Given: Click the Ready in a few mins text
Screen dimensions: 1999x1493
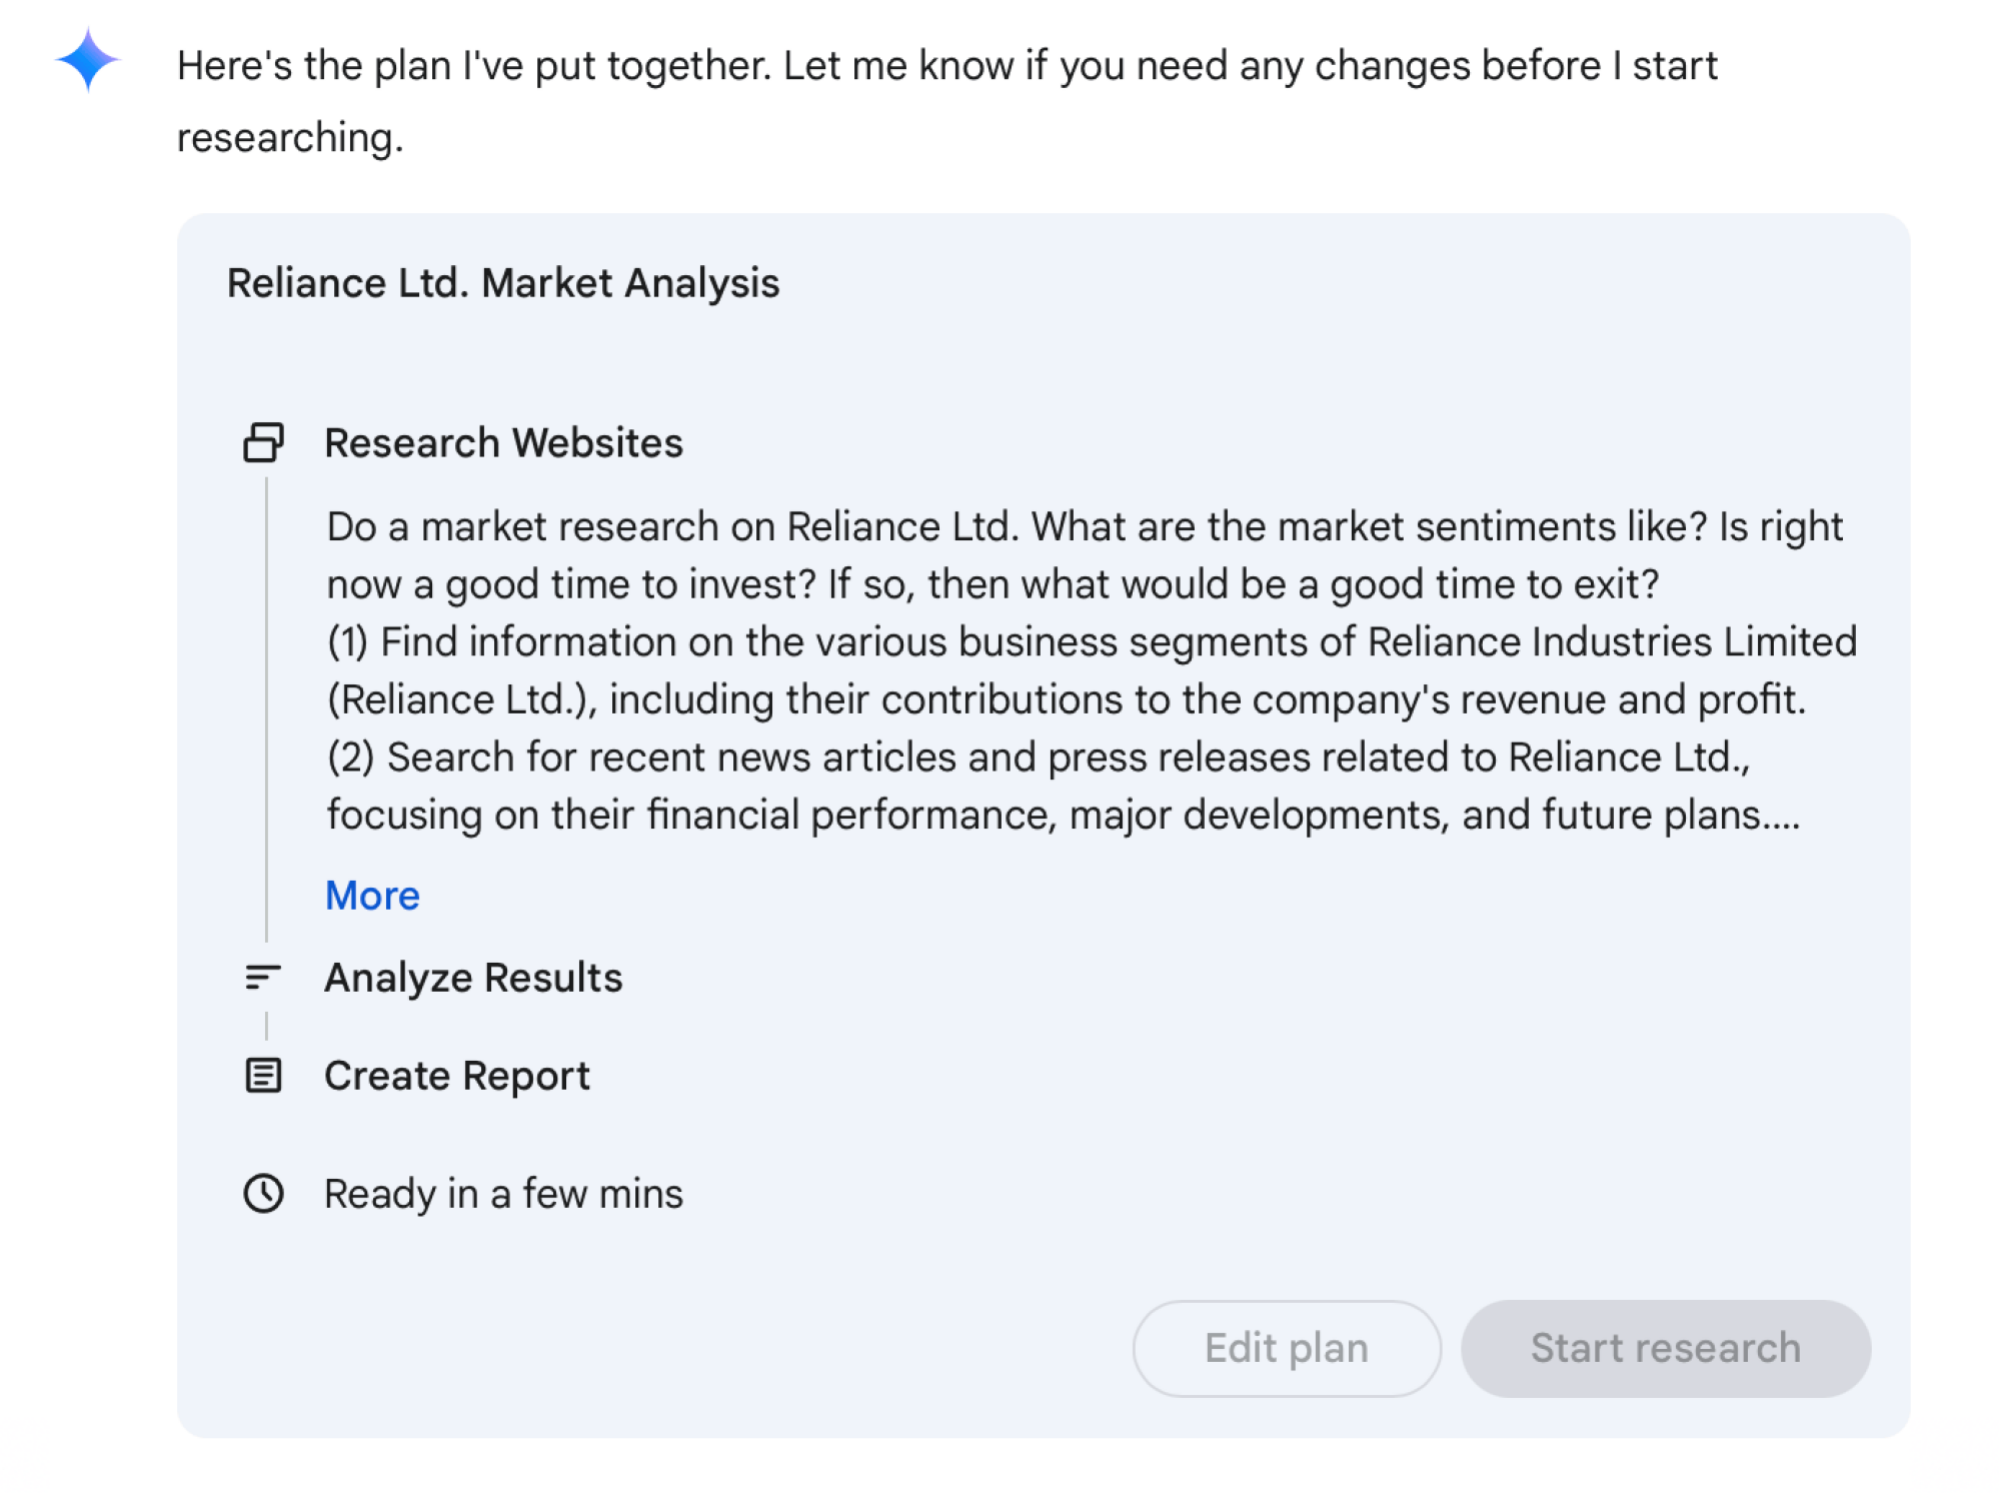Looking at the screenshot, I should pos(504,1193).
